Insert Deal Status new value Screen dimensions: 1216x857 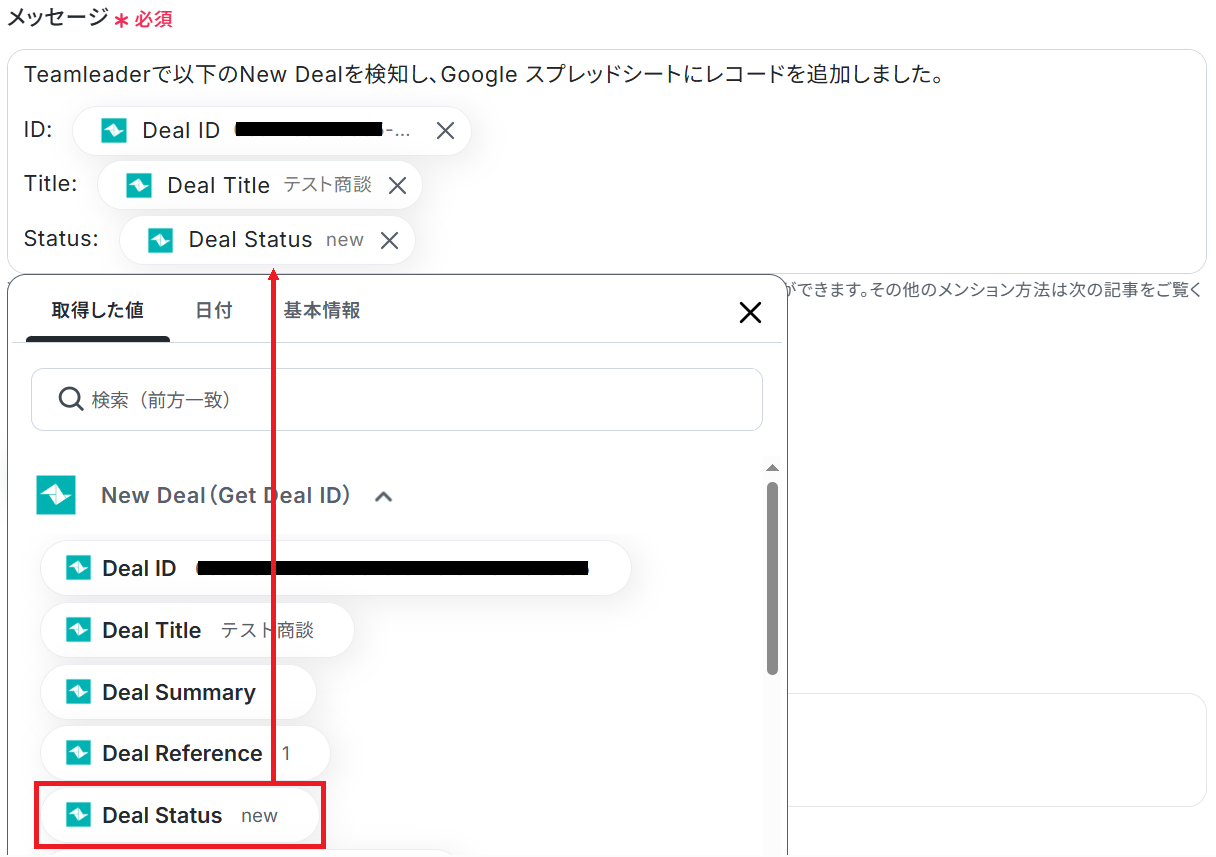180,815
